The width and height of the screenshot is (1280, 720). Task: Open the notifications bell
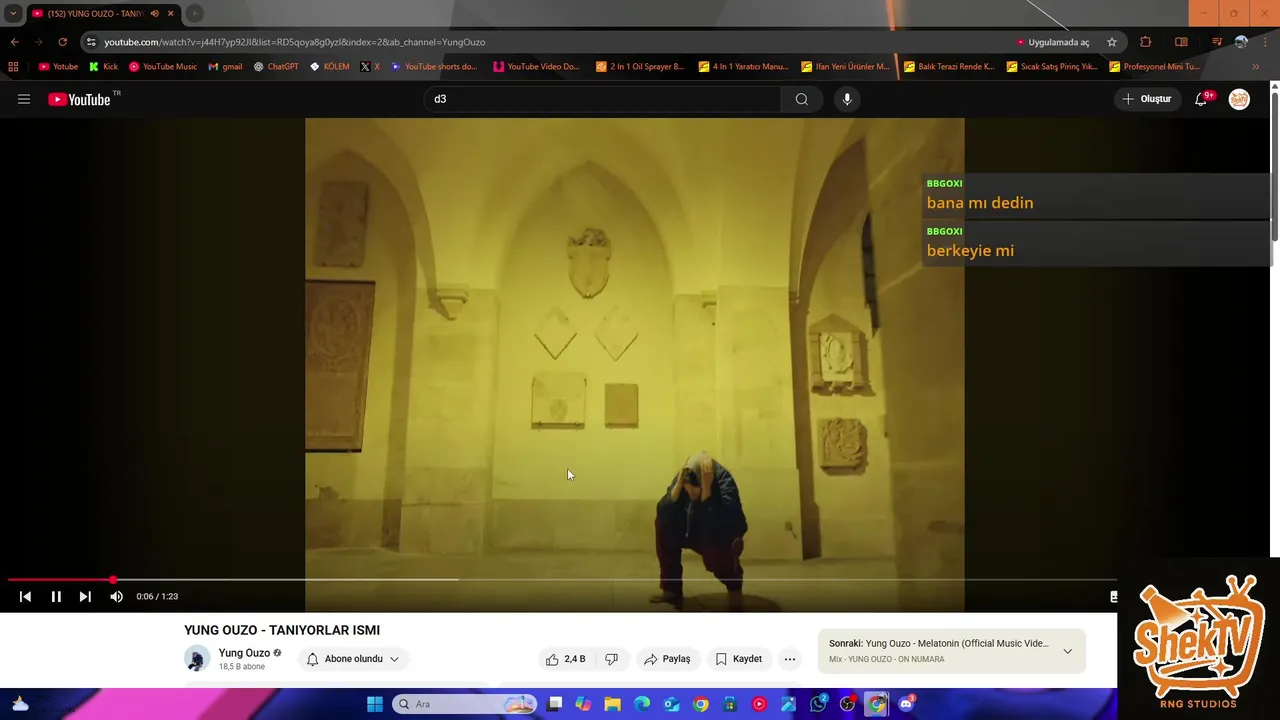(1201, 99)
